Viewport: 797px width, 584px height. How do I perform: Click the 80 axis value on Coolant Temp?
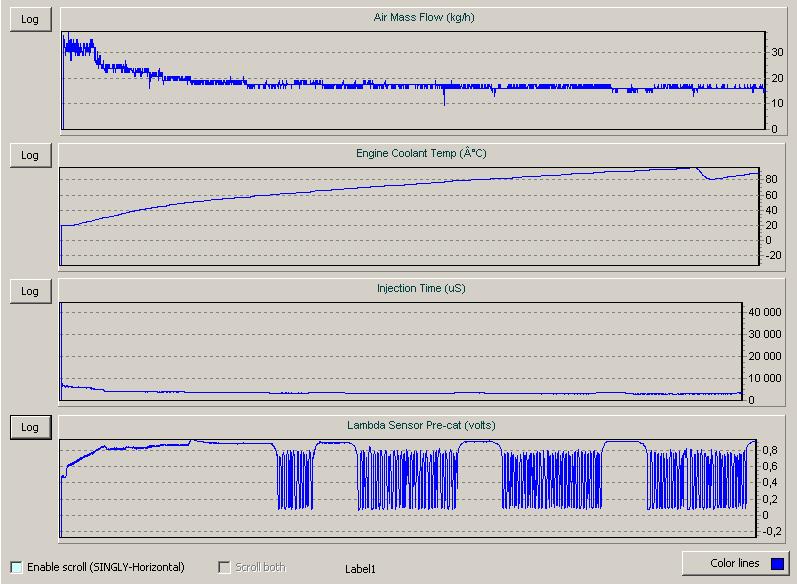point(771,179)
